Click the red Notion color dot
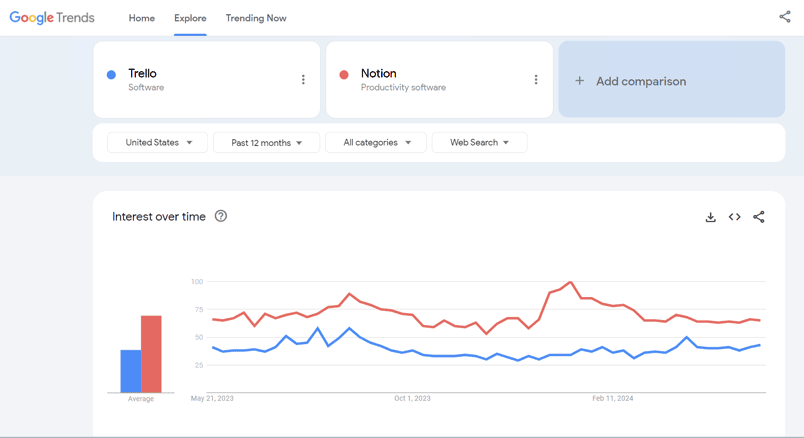Image resolution: width=804 pixels, height=438 pixels. 344,75
